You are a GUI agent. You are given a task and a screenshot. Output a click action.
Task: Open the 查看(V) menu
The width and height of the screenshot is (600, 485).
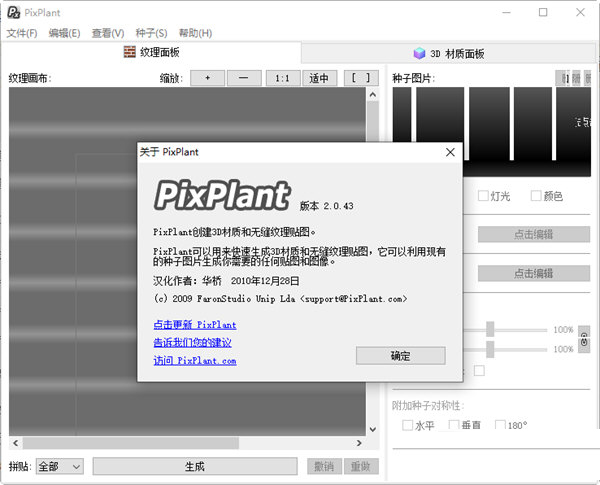pyautogui.click(x=108, y=33)
